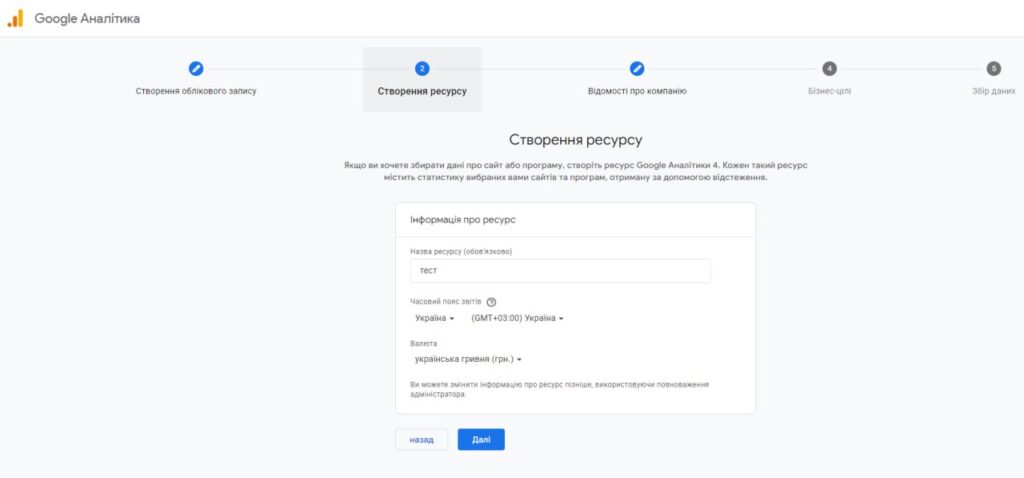Open the 'Збір даних' step label
This screenshot has width=1024, height=478.
coord(993,91)
